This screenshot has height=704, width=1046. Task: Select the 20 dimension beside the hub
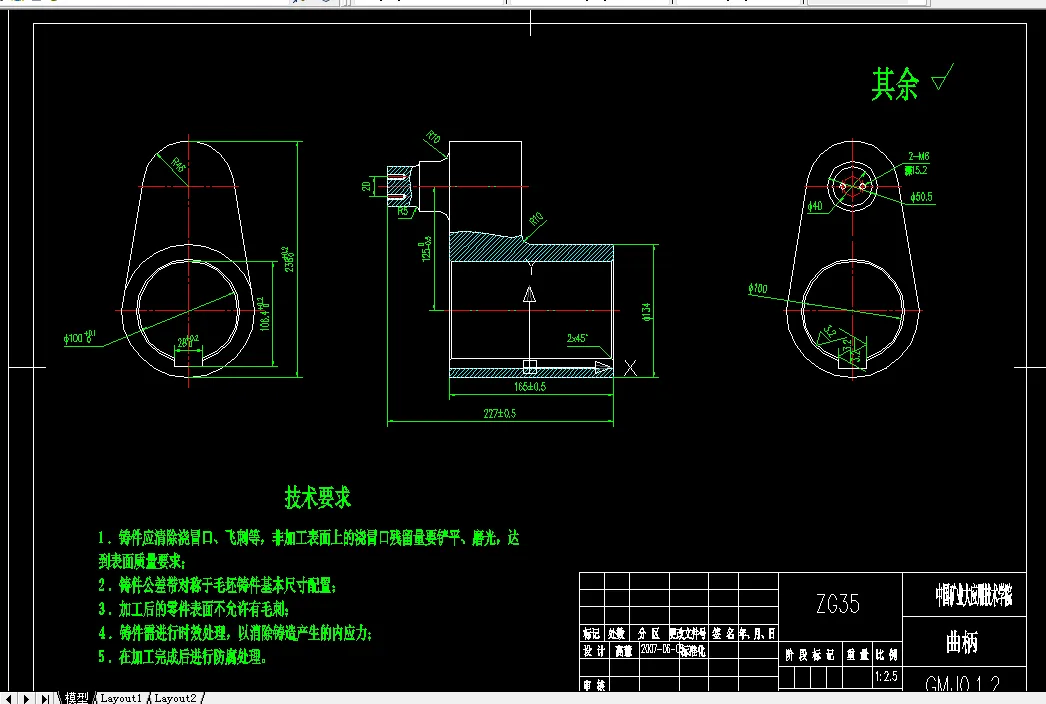pyautogui.click(x=366, y=186)
